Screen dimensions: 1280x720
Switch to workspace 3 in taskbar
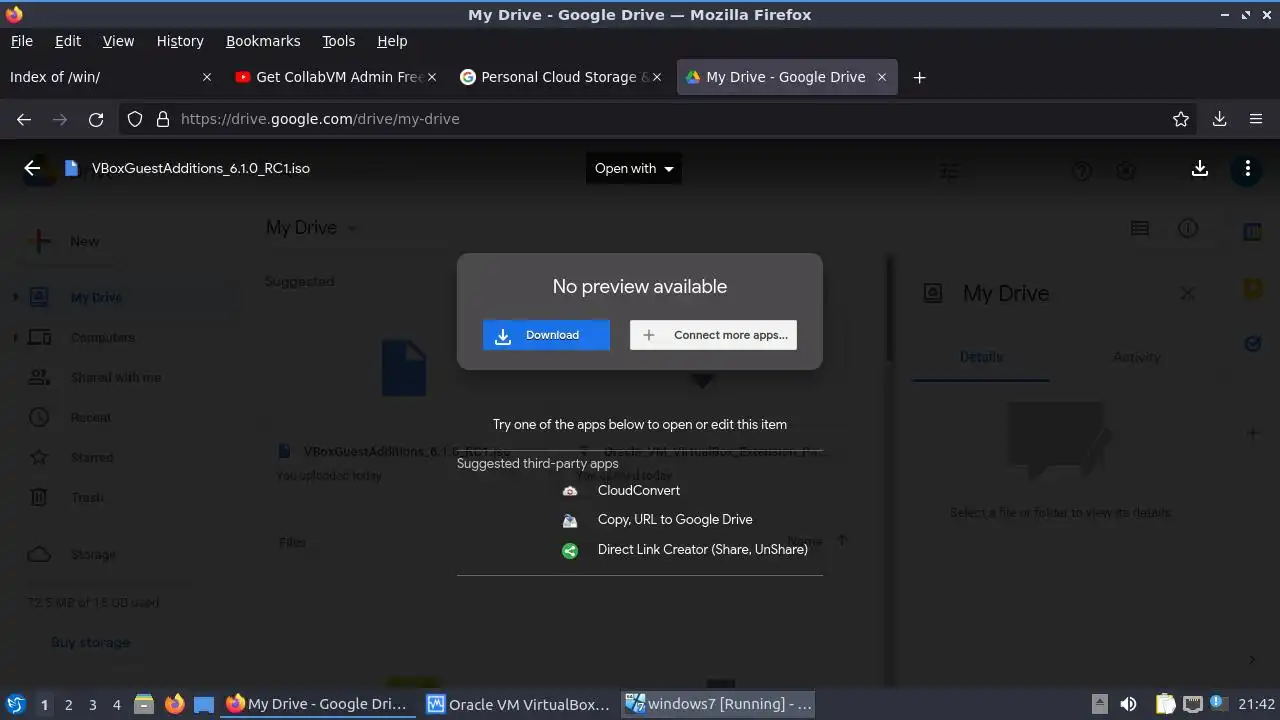(92, 704)
